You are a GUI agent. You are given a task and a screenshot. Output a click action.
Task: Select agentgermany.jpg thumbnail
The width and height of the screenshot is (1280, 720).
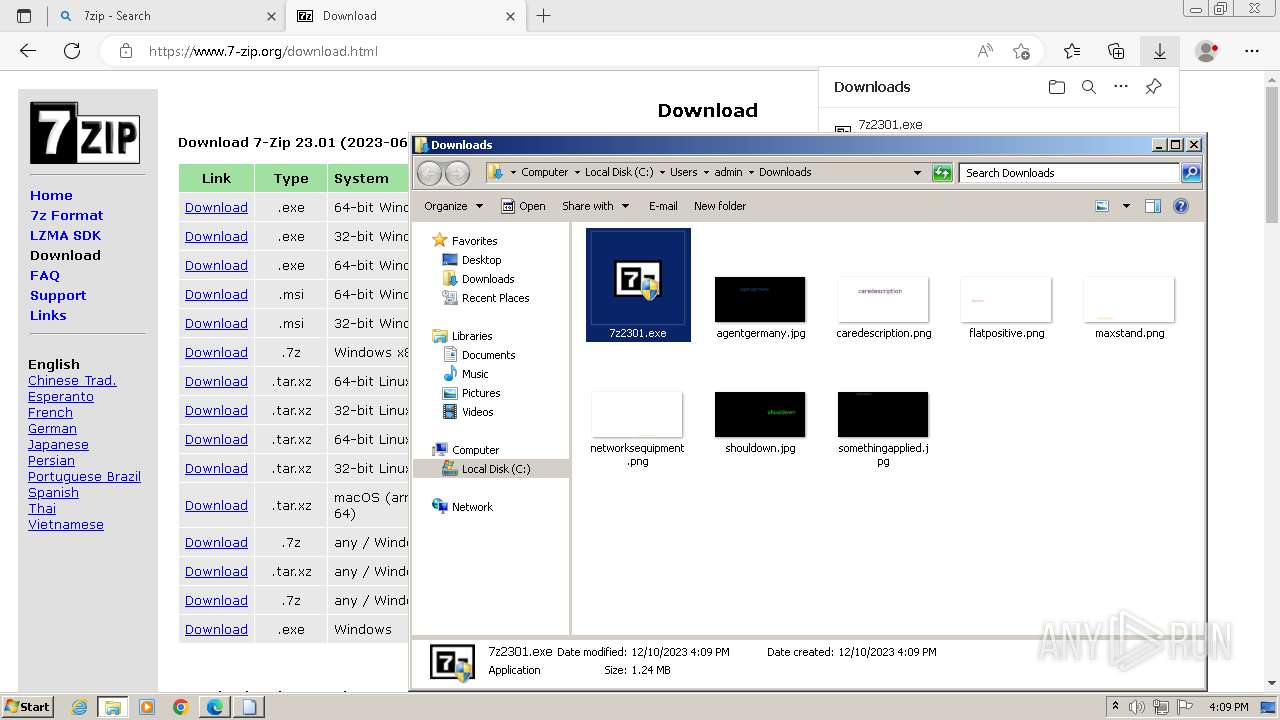pyautogui.click(x=760, y=300)
